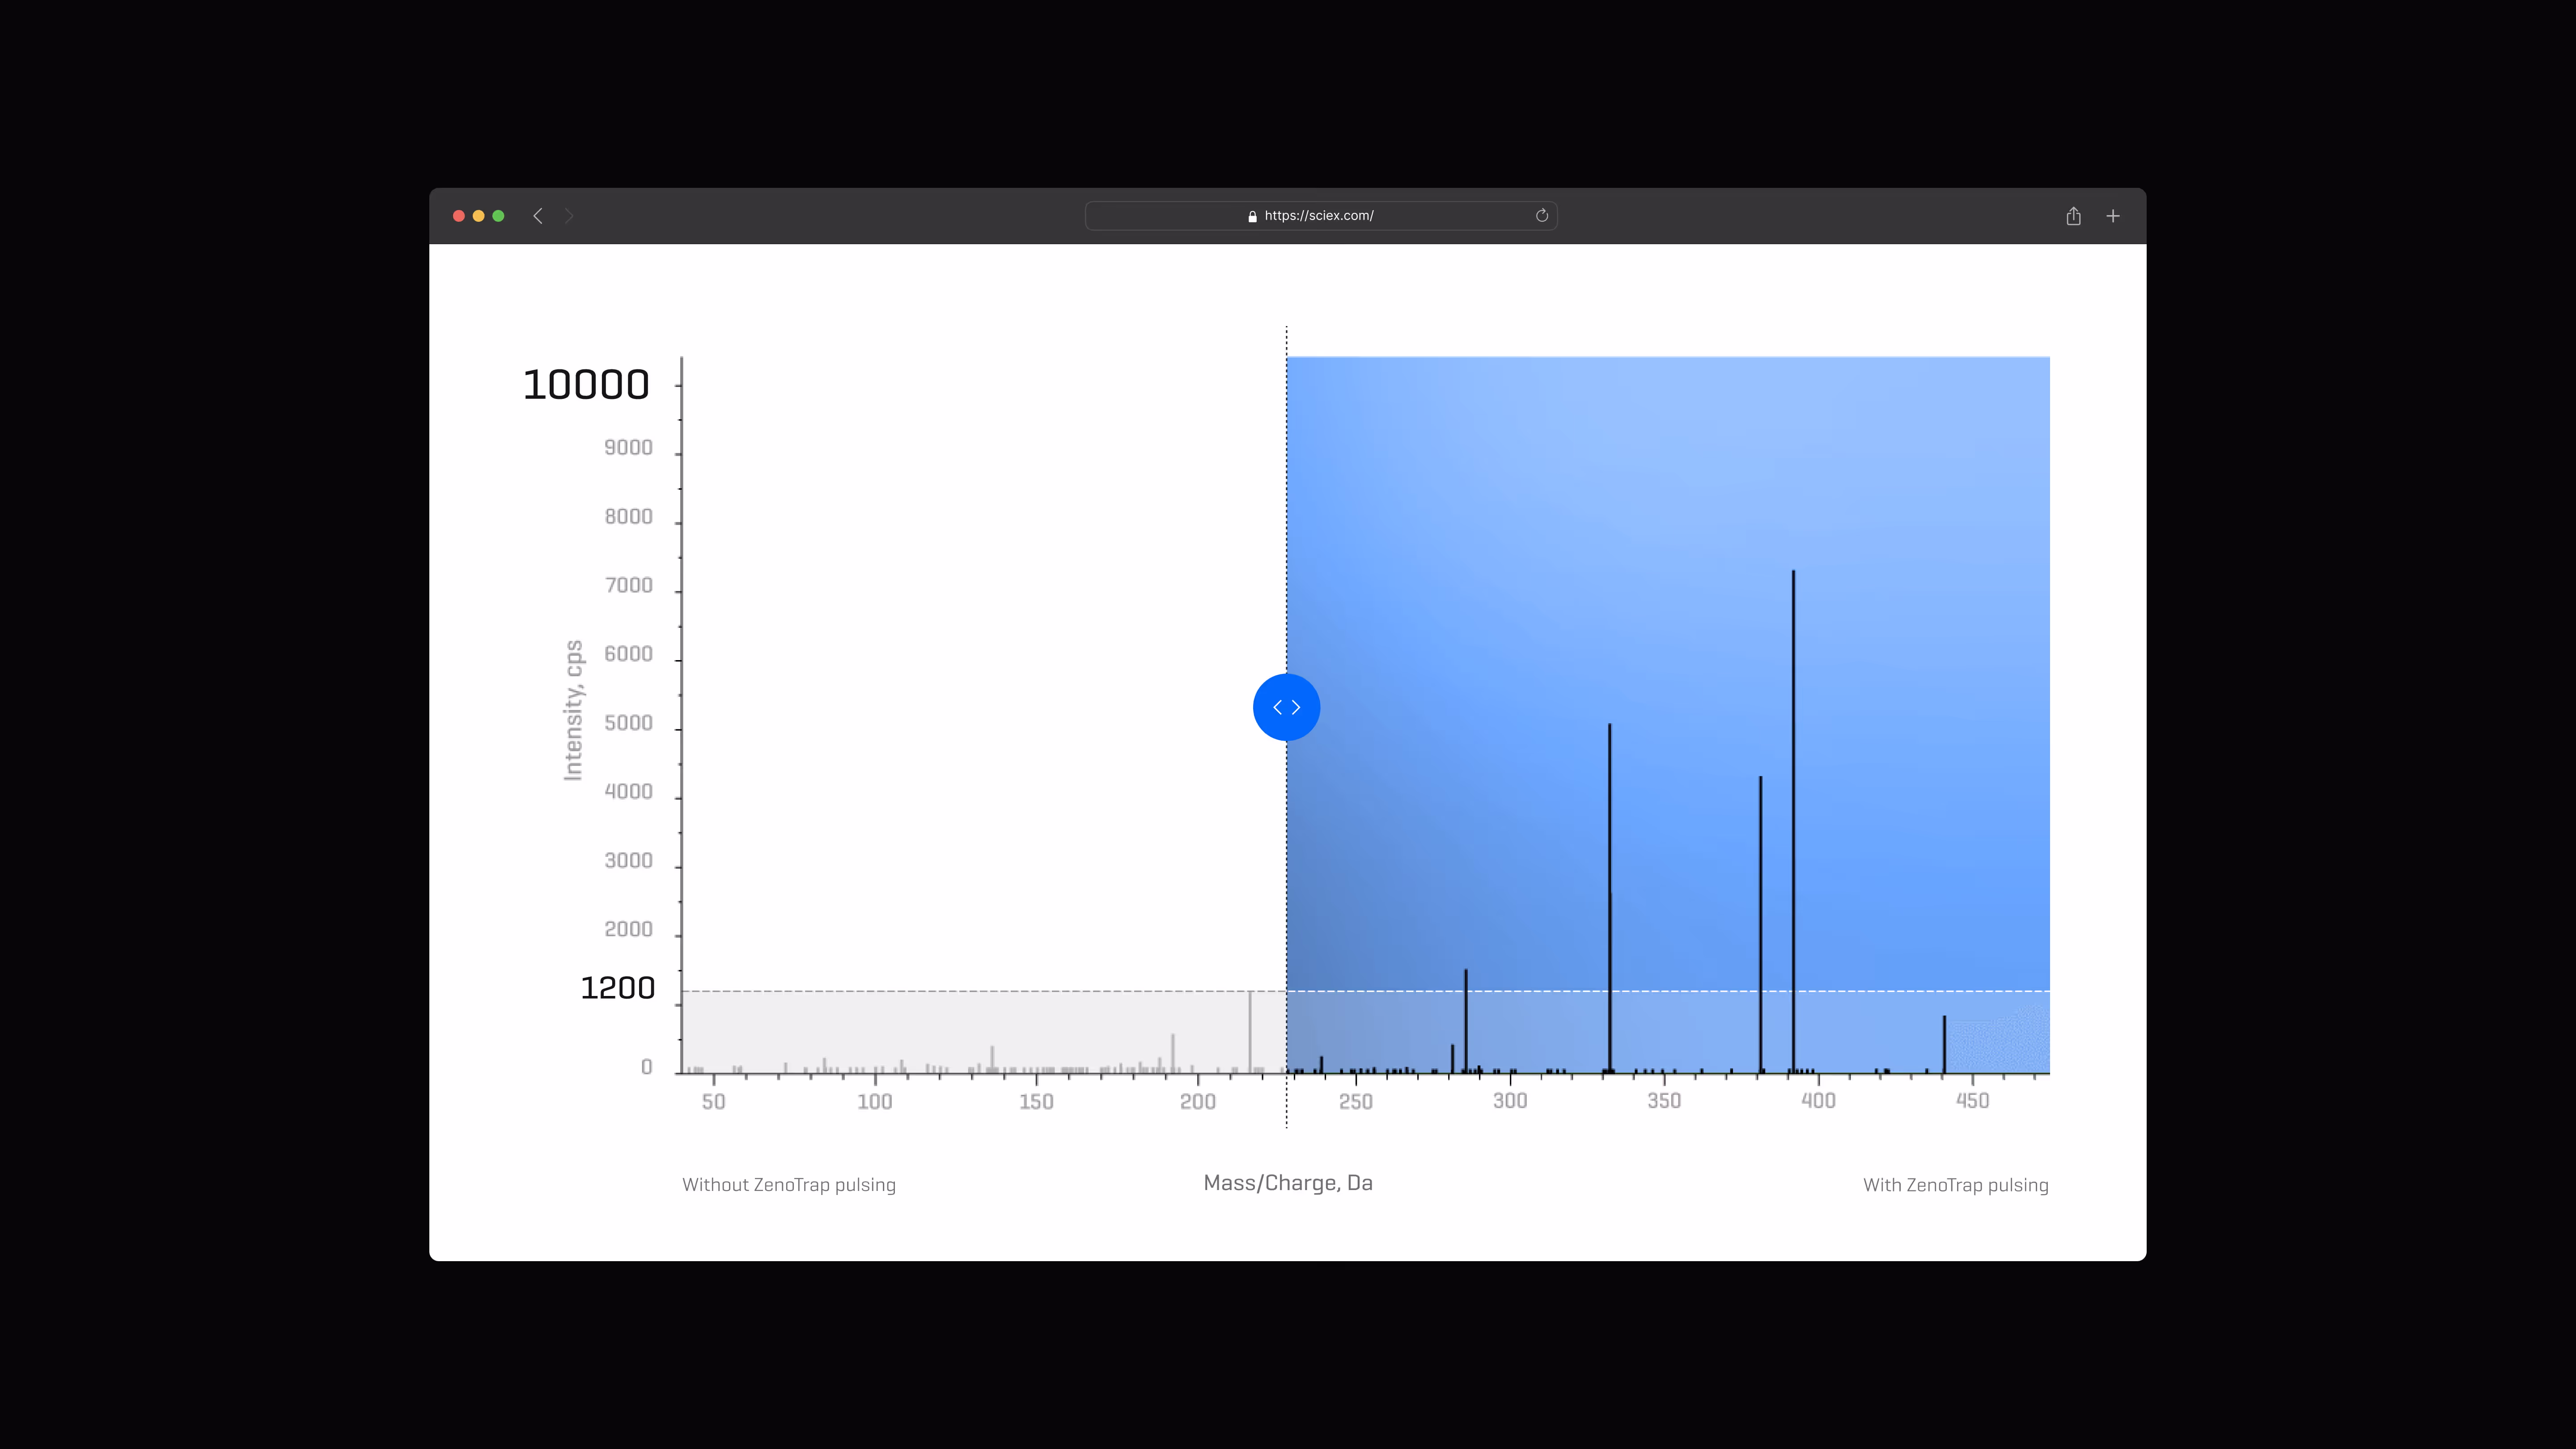Click the 5000 y-axis tick label
This screenshot has width=2576, height=1449.
628,723
